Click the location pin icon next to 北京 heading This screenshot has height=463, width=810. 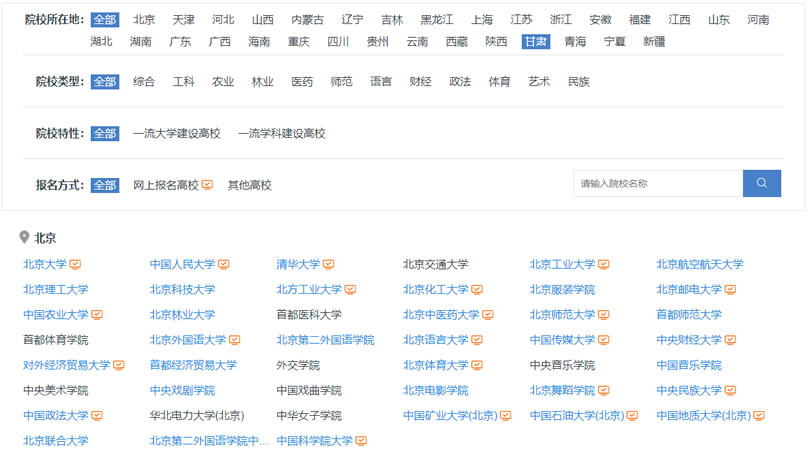tap(24, 237)
